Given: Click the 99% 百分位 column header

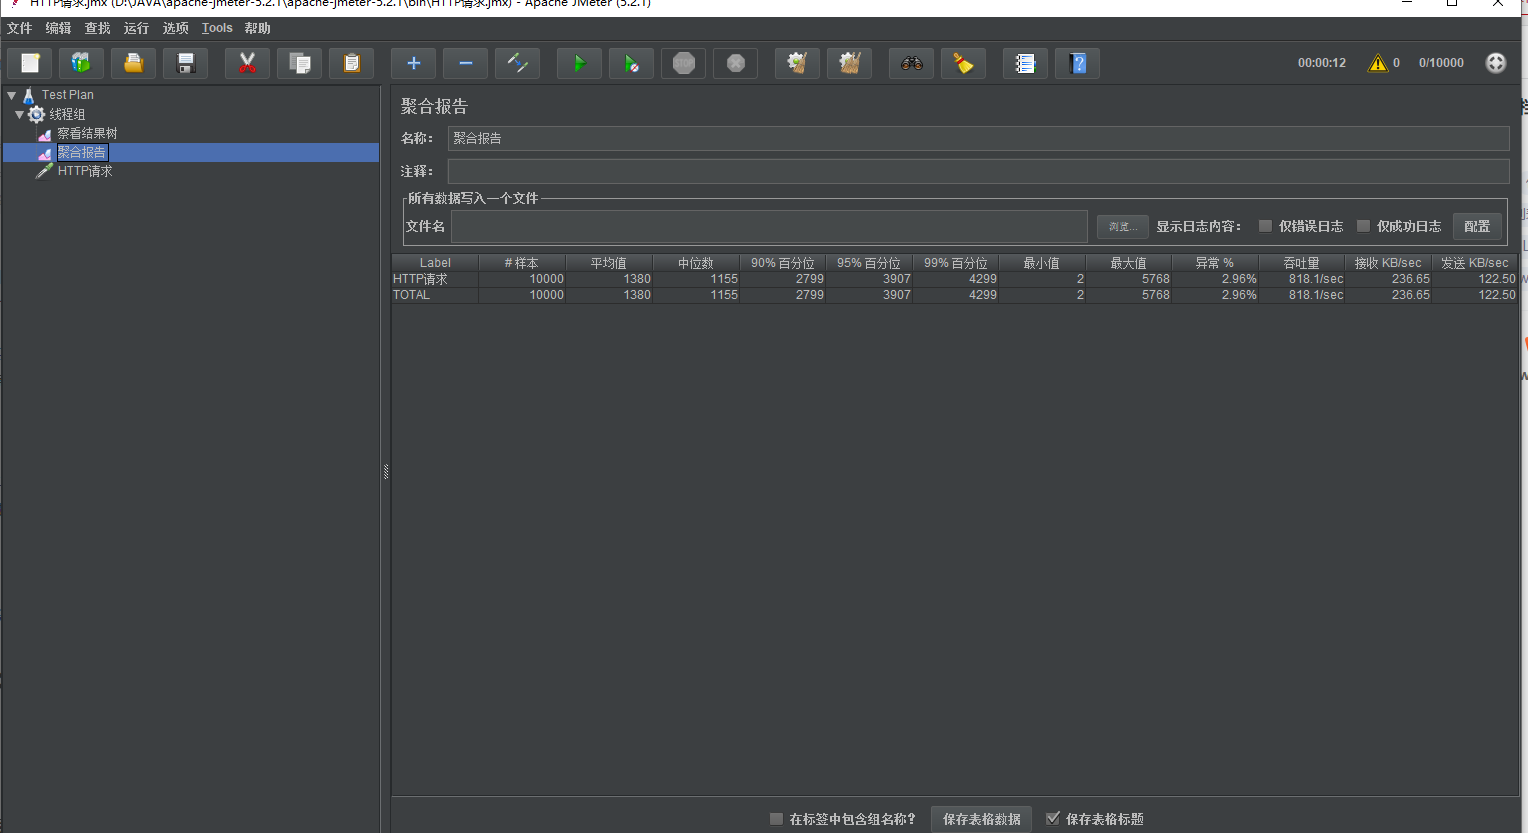Looking at the screenshot, I should pos(956,263).
